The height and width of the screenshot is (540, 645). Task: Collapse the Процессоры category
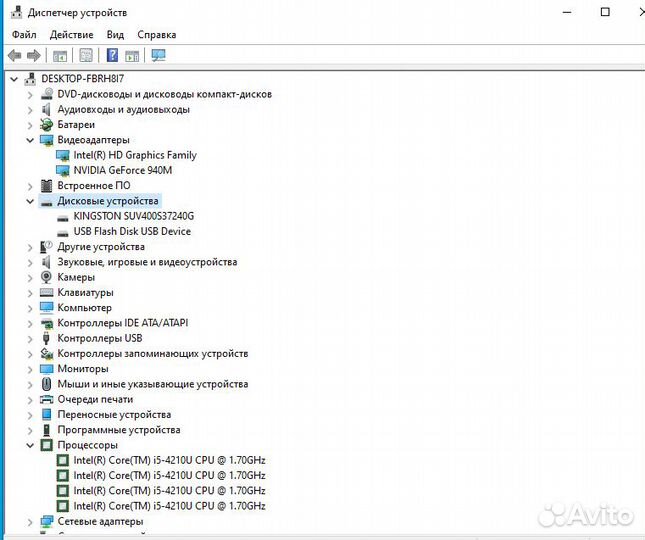pos(30,445)
